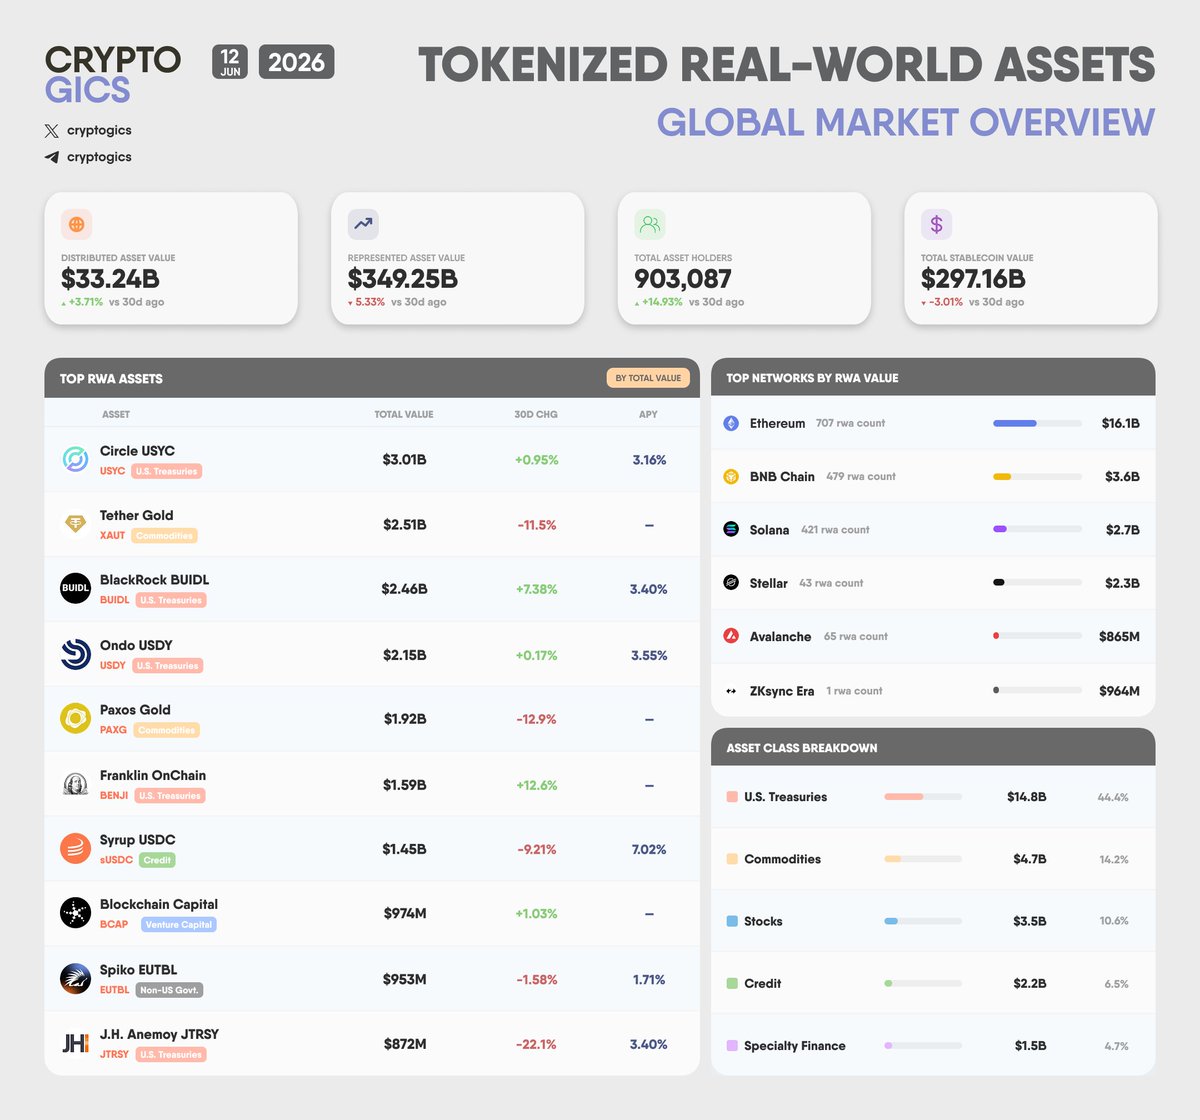
Task: Click the TOP NETWORKS BY RWA VALUE header
Action: point(812,378)
